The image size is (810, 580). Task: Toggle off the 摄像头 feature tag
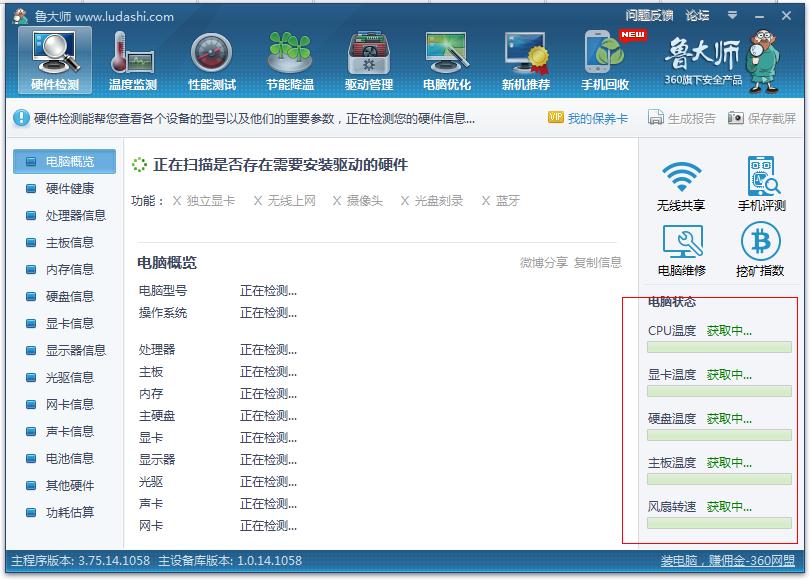click(x=336, y=200)
